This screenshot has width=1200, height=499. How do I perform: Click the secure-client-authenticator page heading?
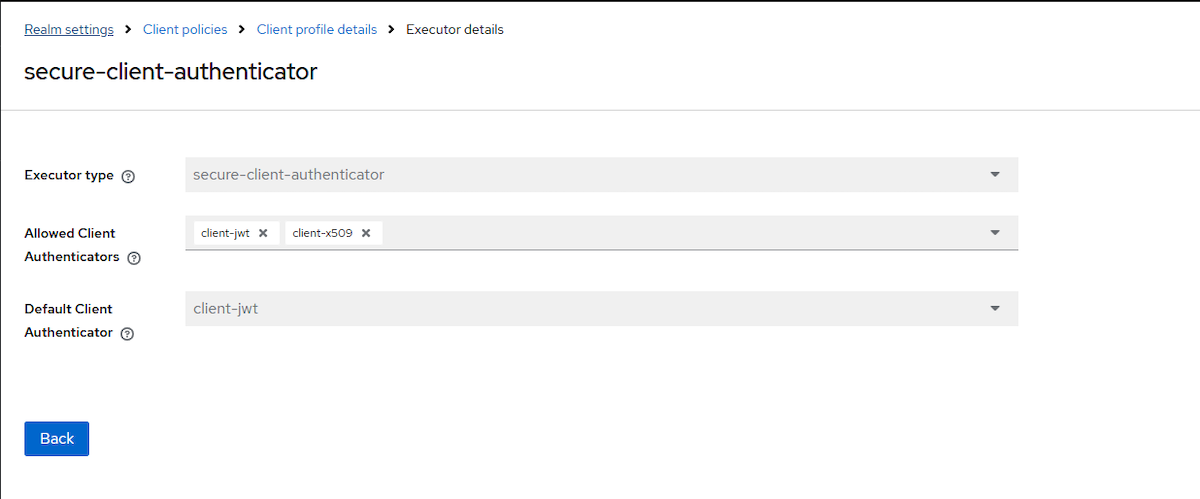(x=171, y=72)
